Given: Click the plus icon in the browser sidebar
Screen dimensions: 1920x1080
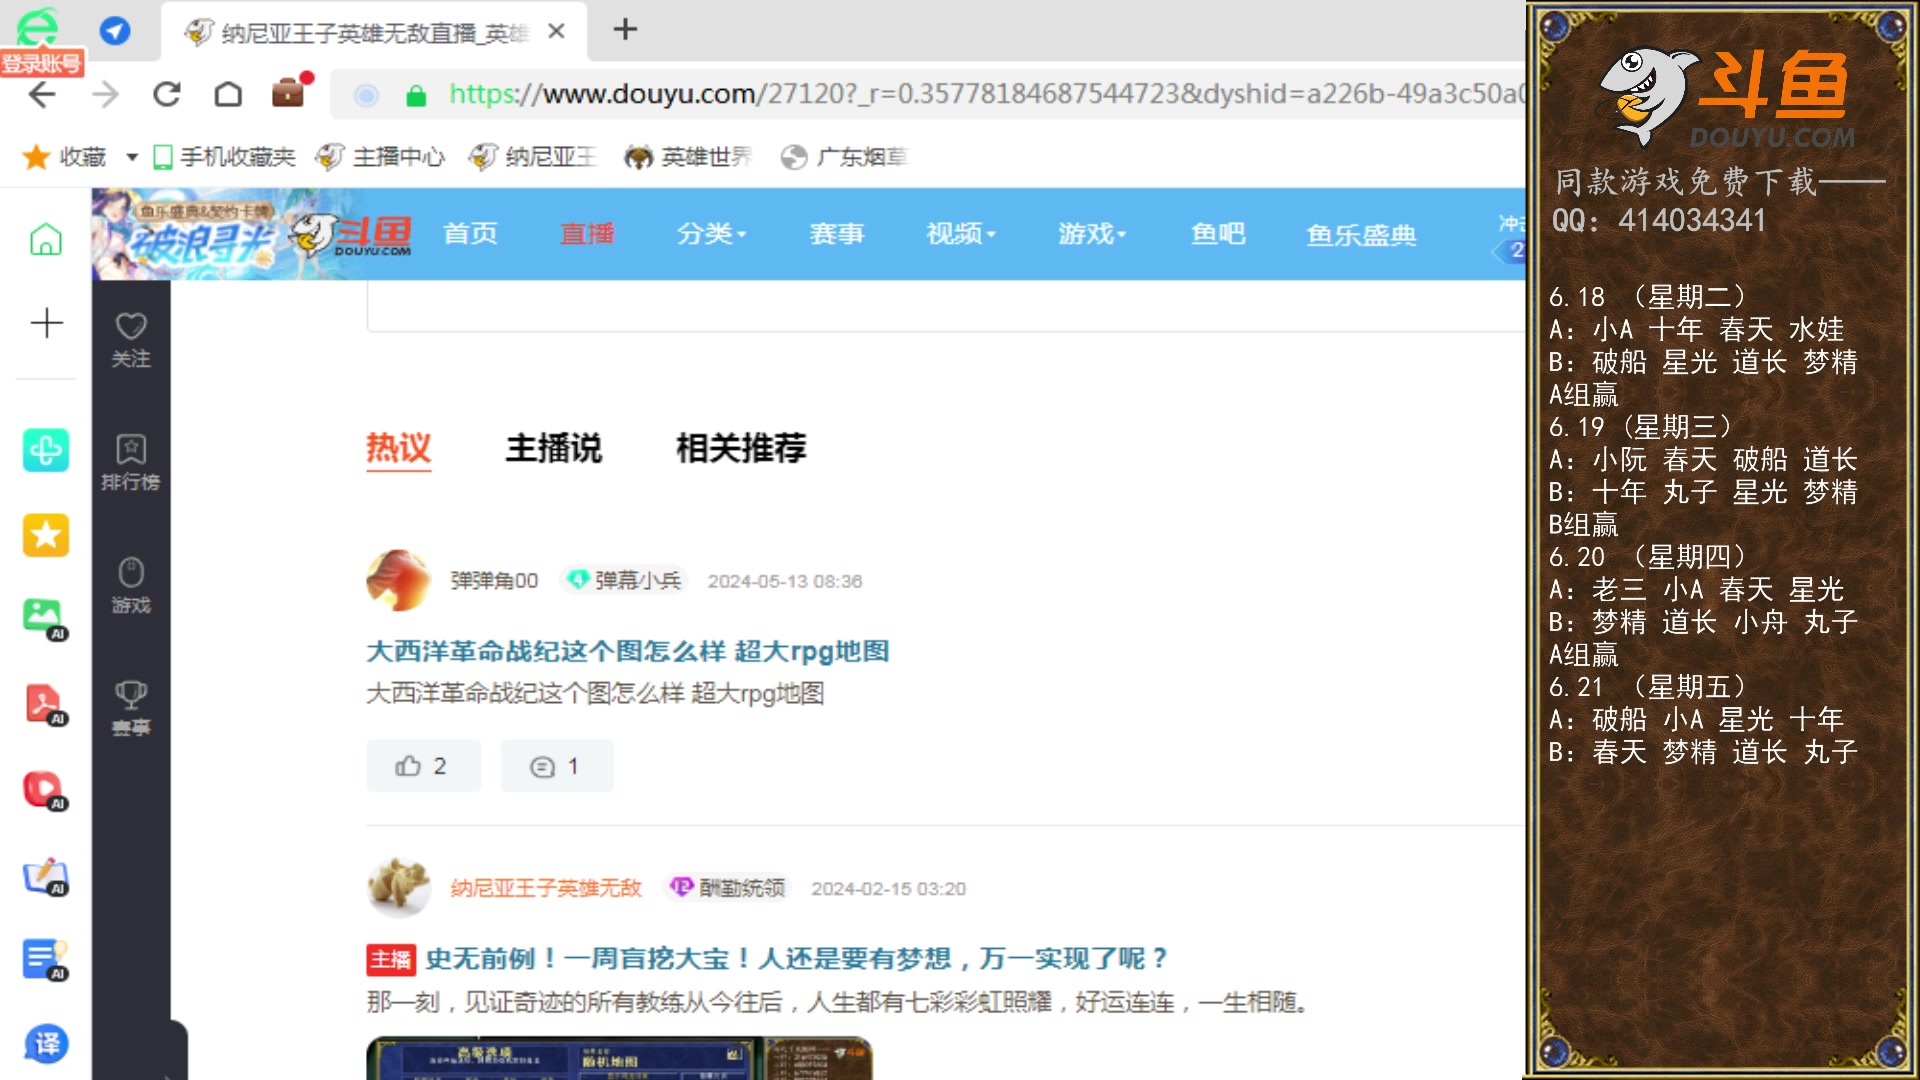Looking at the screenshot, I should [x=46, y=323].
